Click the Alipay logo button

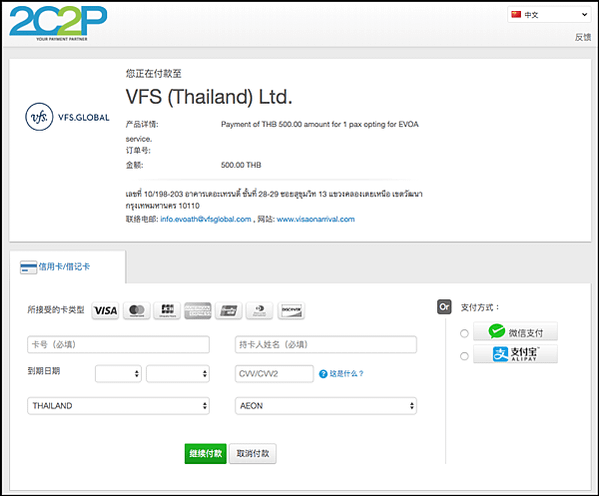[x=515, y=354]
